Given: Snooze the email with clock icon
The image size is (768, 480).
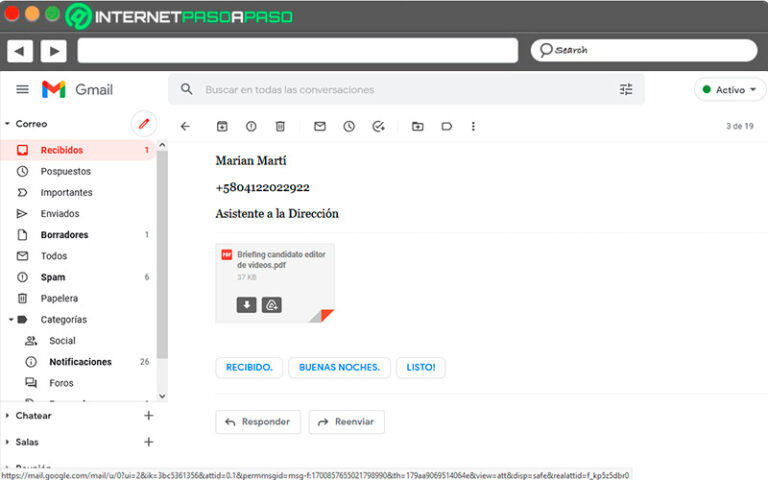Looking at the screenshot, I should (349, 126).
